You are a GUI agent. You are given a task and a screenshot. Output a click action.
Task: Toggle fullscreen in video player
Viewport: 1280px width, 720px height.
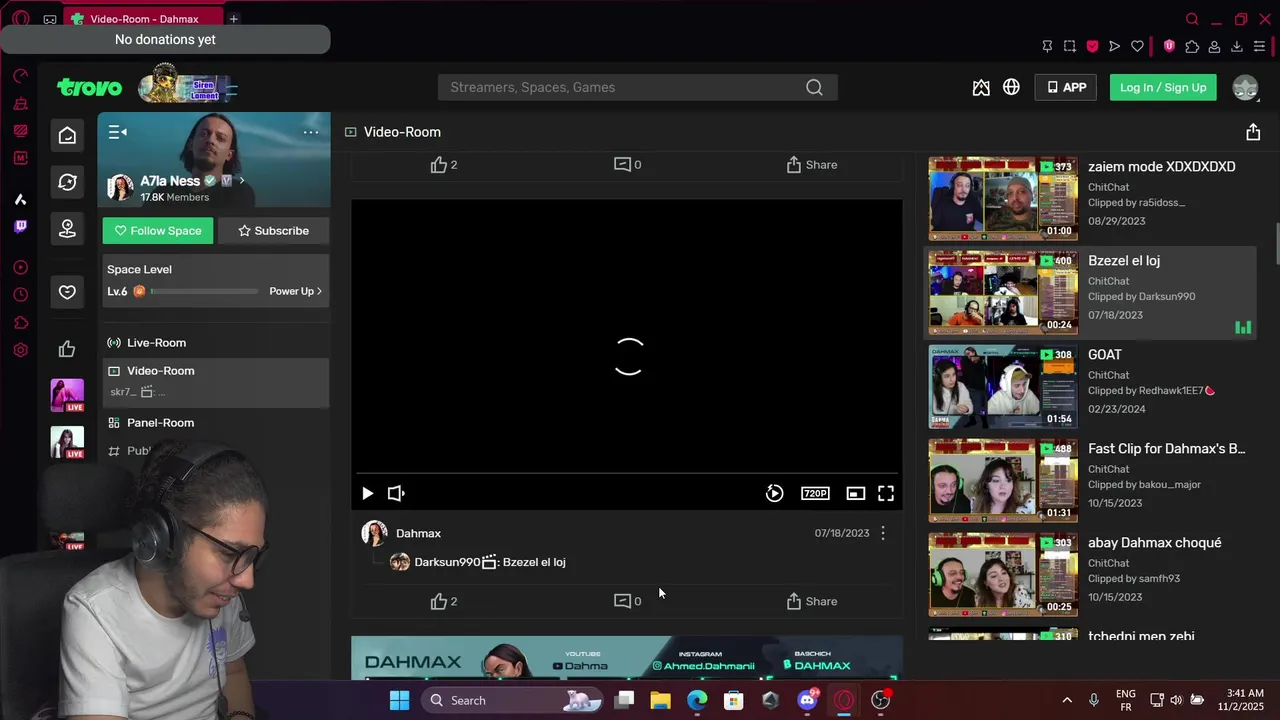[886, 493]
